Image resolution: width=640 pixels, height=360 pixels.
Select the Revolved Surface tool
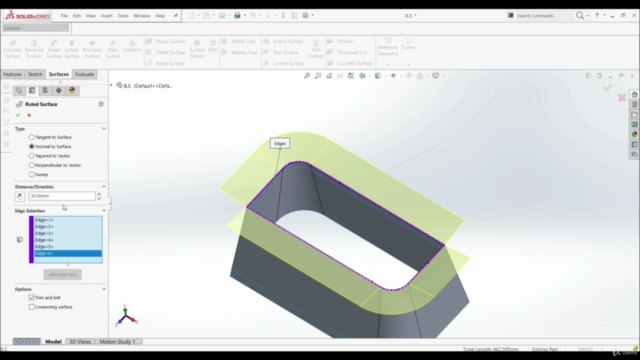[33, 49]
